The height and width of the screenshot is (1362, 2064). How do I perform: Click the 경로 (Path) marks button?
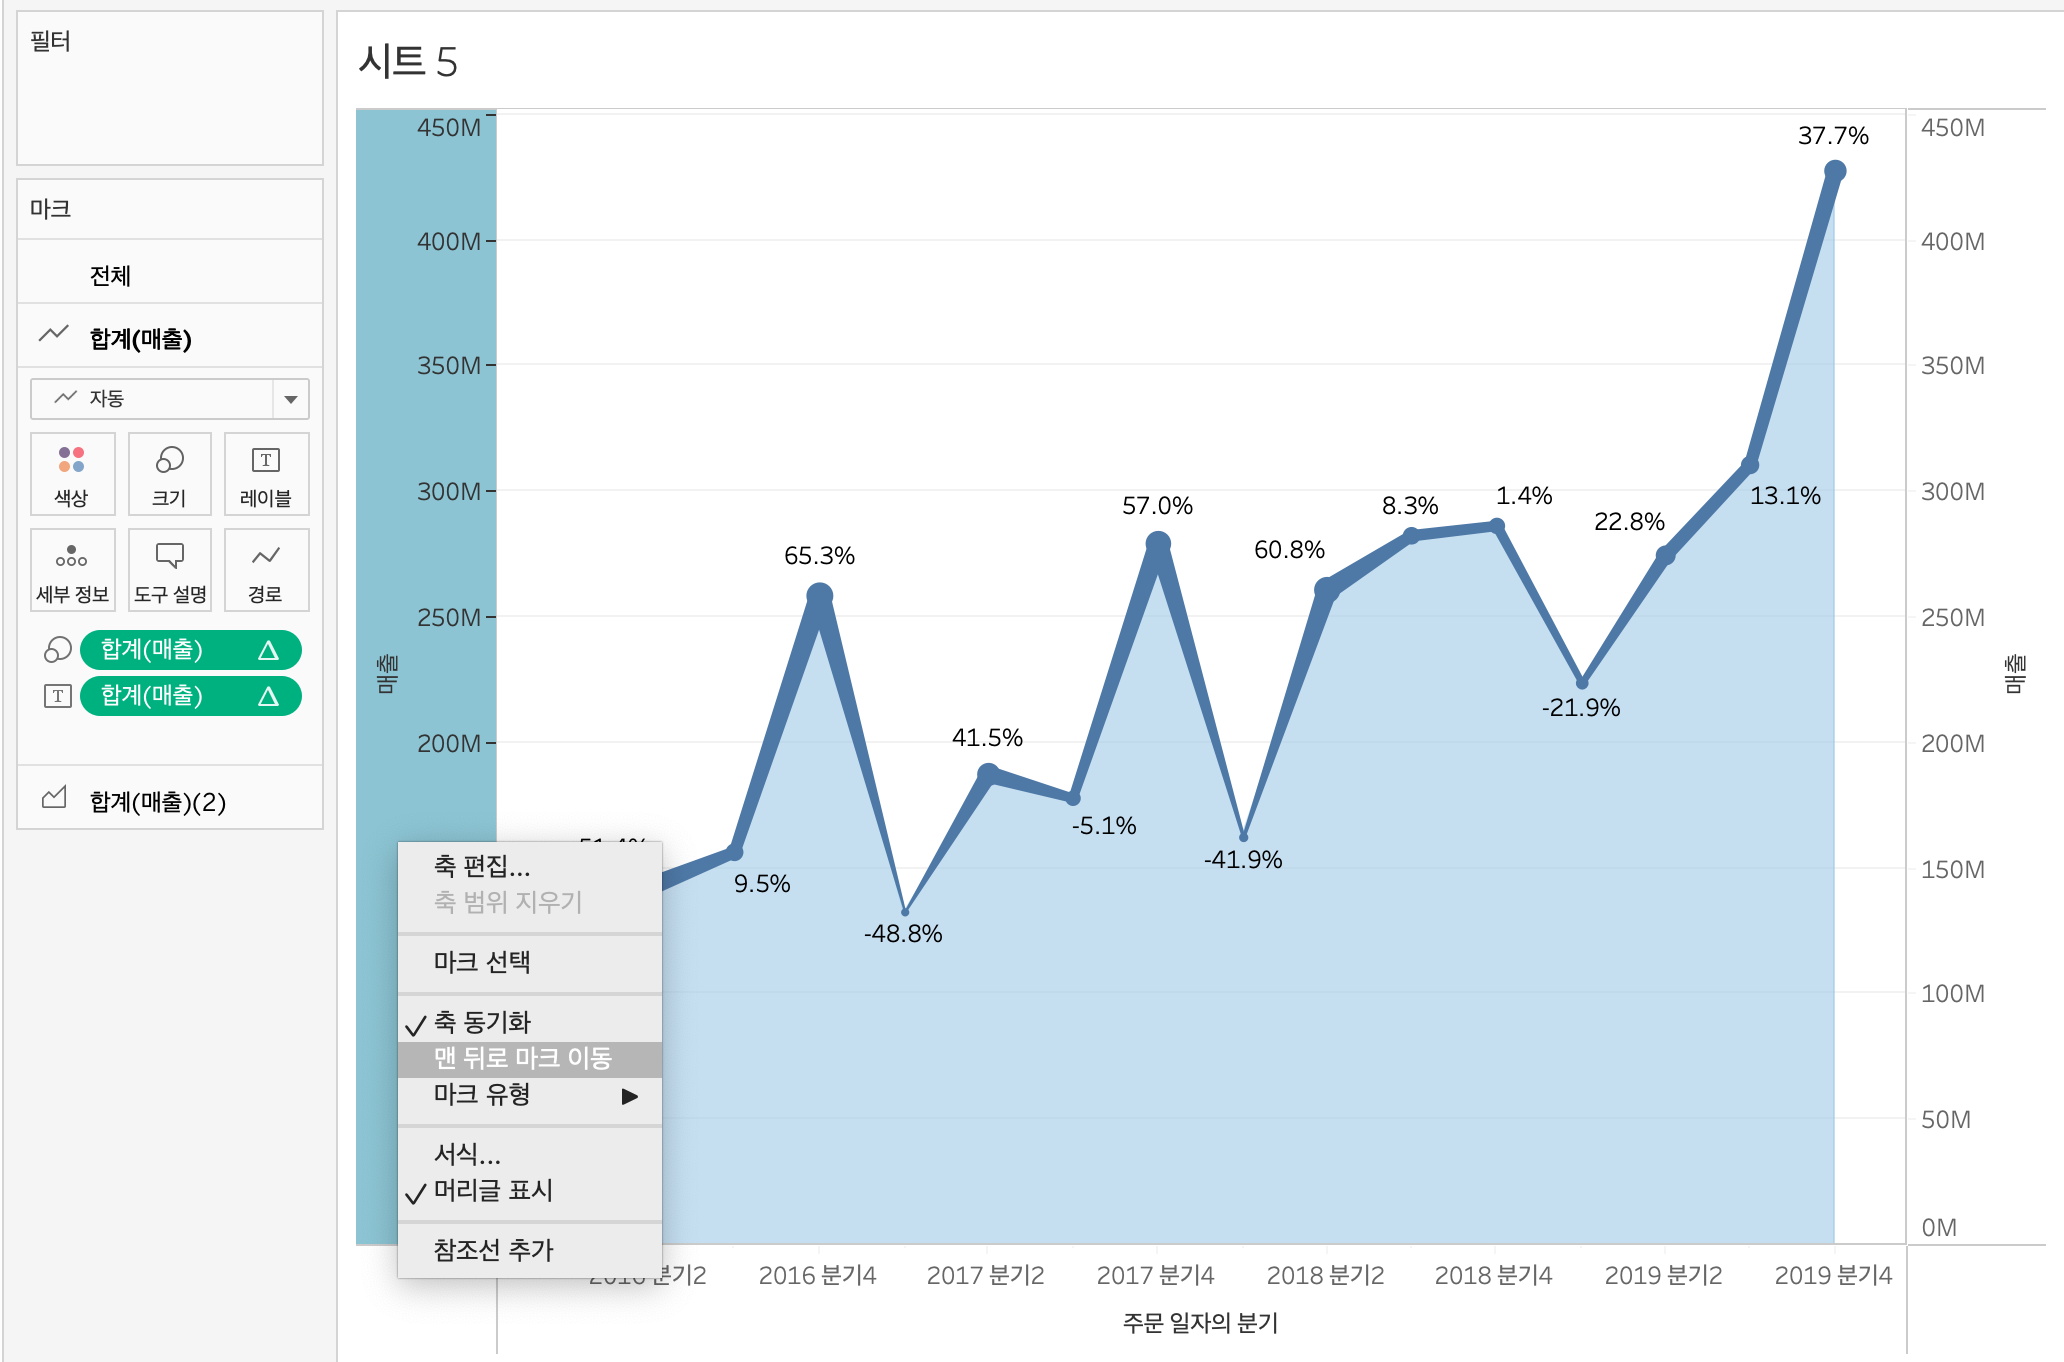point(266,570)
